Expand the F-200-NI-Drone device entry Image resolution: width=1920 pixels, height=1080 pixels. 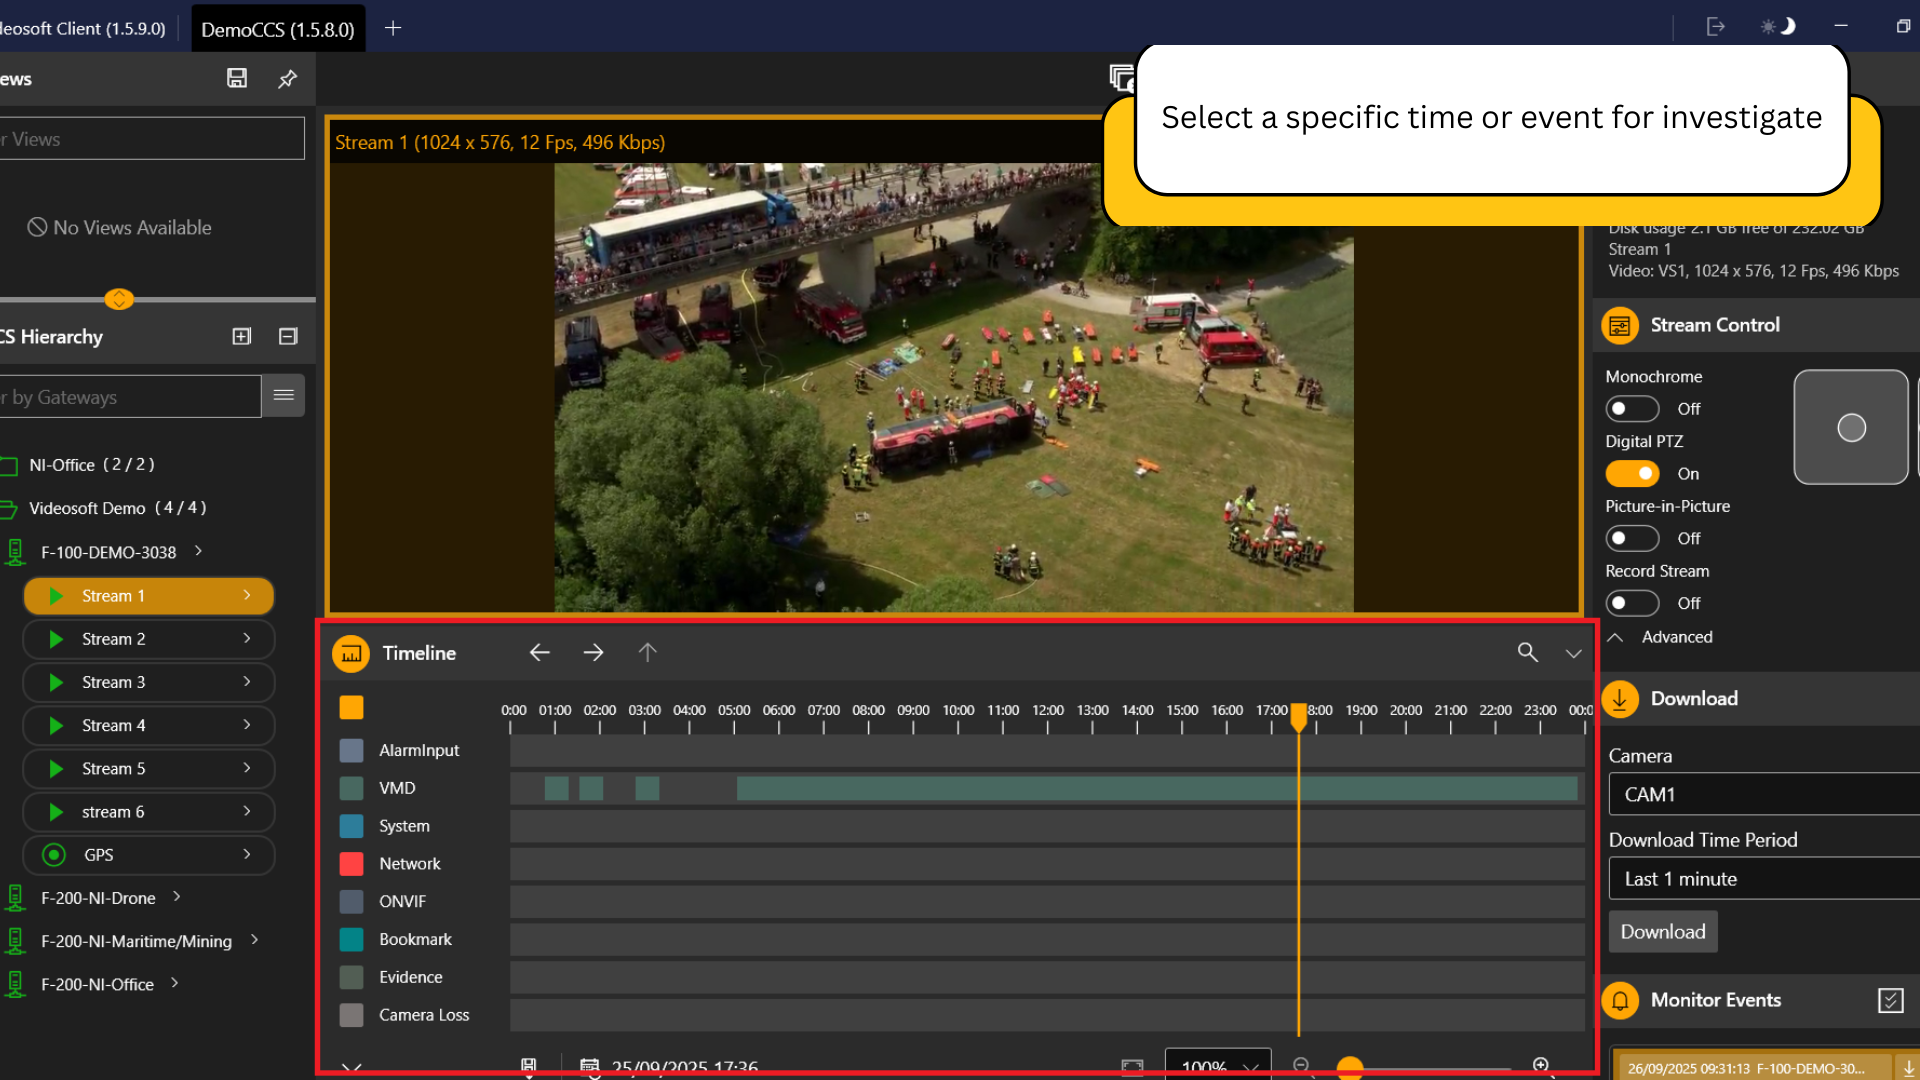click(178, 897)
